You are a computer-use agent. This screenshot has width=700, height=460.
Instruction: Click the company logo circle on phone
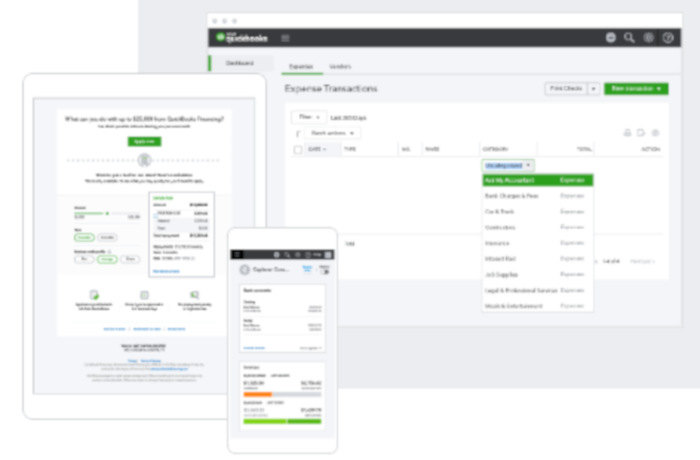[x=245, y=269]
